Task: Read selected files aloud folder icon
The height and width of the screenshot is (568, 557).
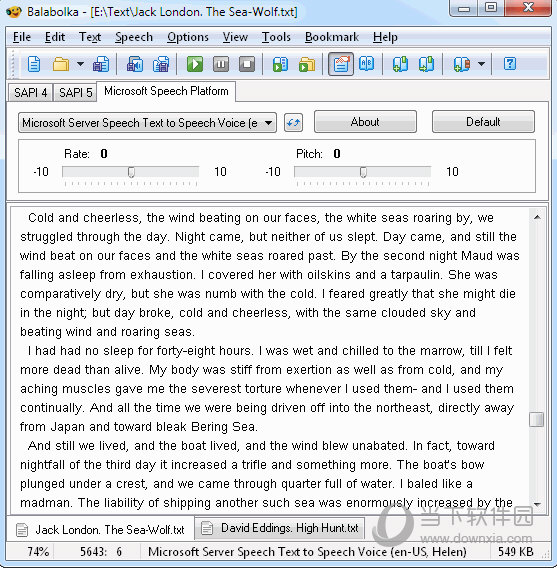Action: [307, 64]
